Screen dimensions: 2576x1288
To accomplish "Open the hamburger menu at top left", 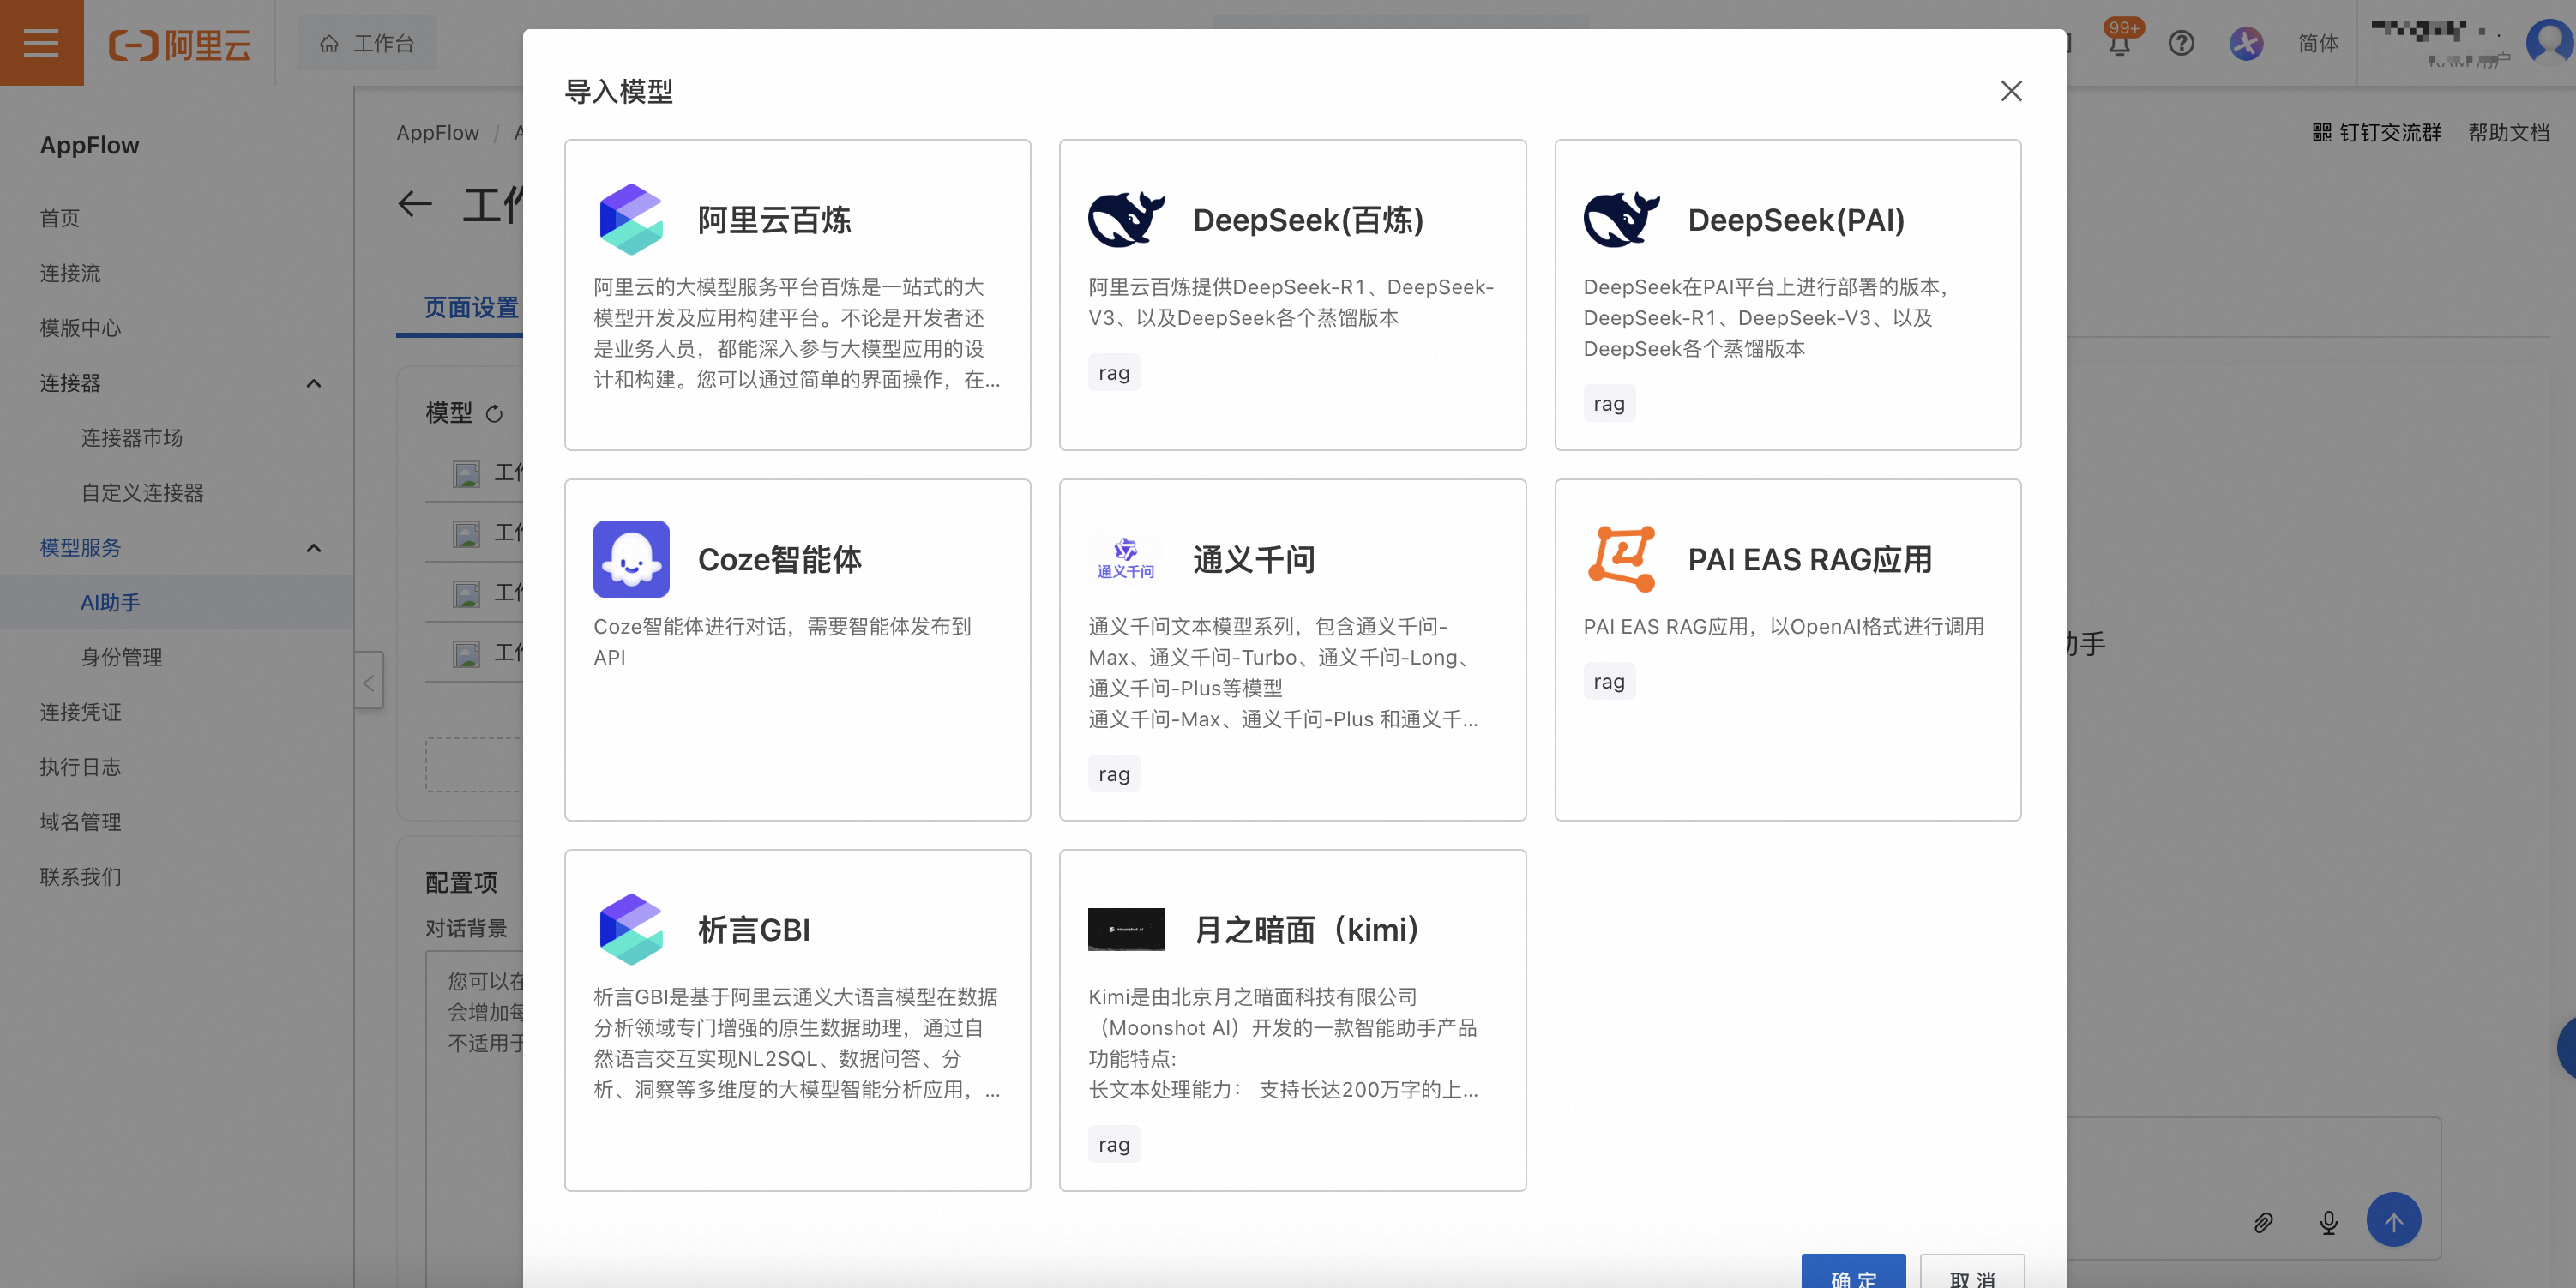I will 41,43.
